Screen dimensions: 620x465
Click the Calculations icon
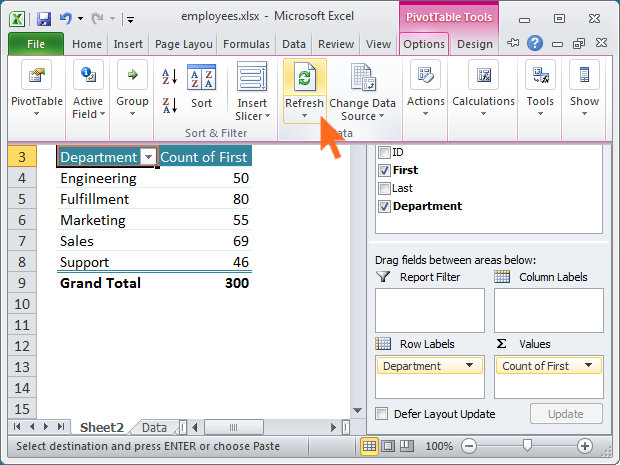tap(484, 75)
